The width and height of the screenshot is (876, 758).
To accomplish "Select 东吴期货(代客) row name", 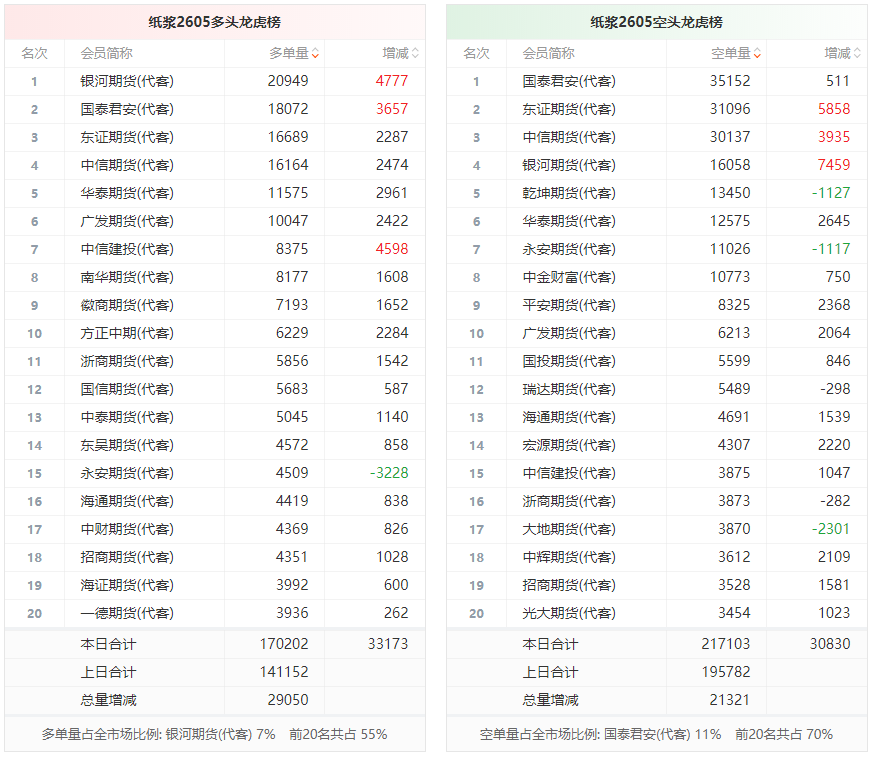I will (x=127, y=445).
